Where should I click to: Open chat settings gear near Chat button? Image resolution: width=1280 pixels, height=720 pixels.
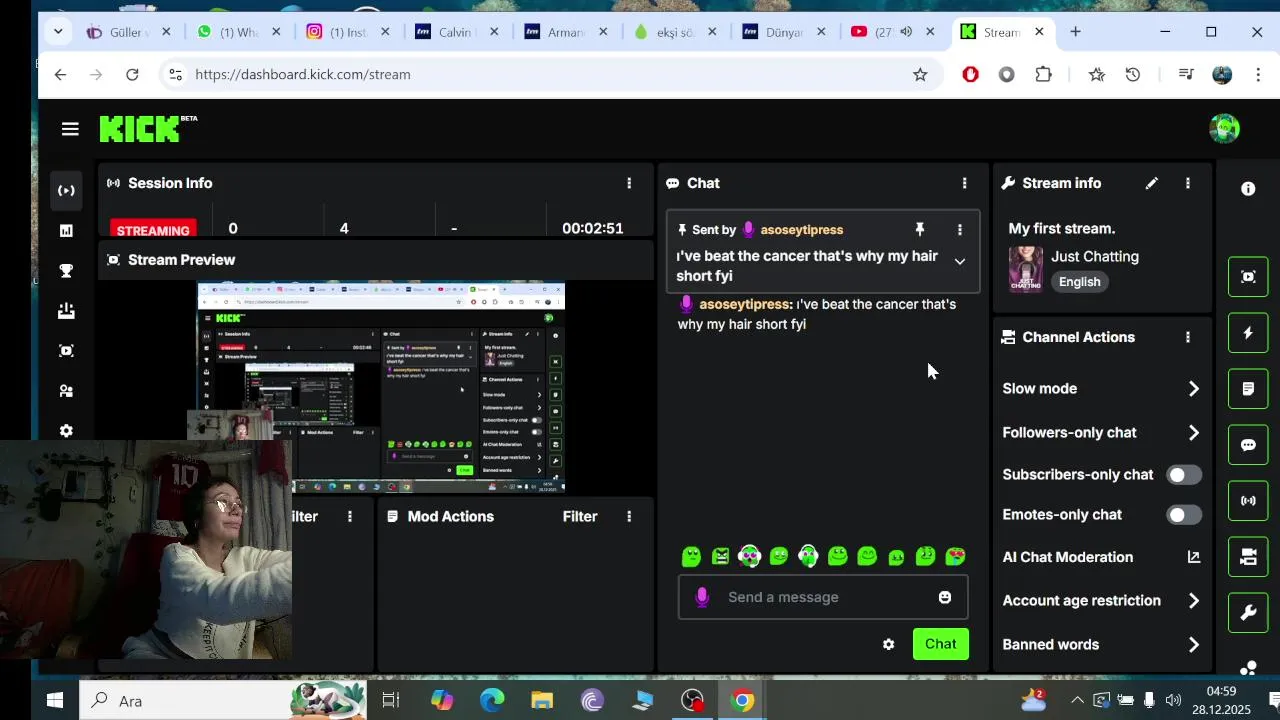[888, 644]
